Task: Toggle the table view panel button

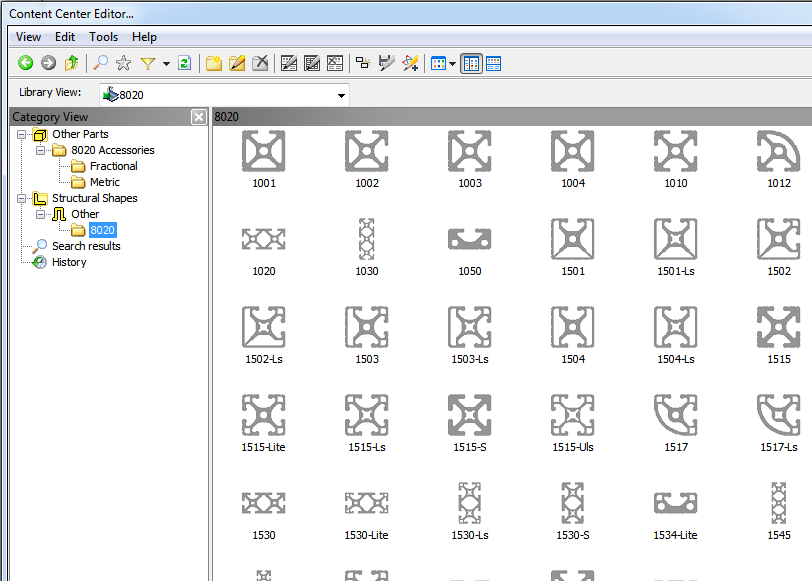Action: [494, 64]
